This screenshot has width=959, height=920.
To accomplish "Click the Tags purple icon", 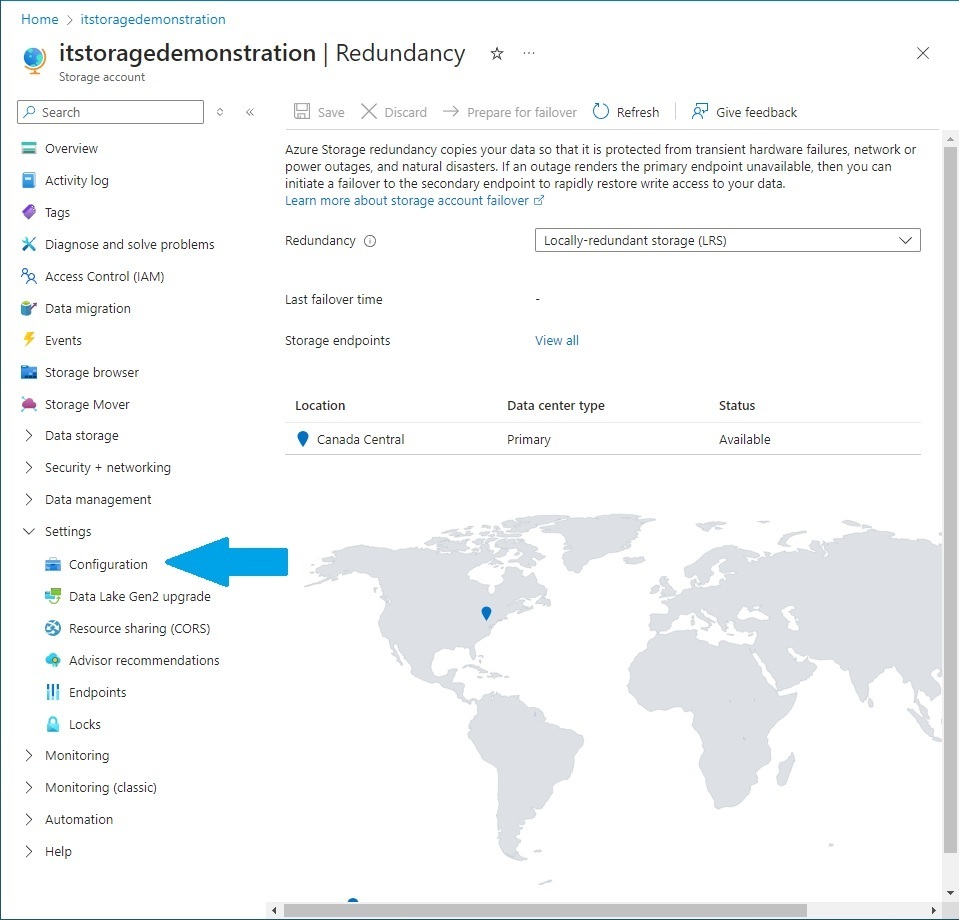I will tap(29, 212).
